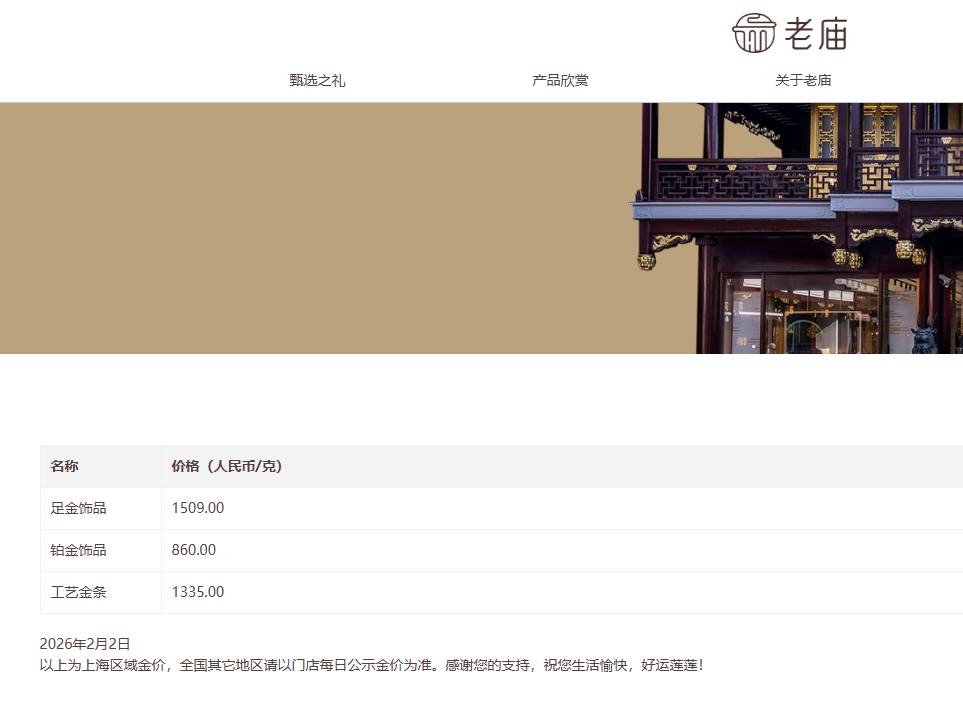
Task: Click the bronze statue at banner's bottom right
Action: pos(925,335)
